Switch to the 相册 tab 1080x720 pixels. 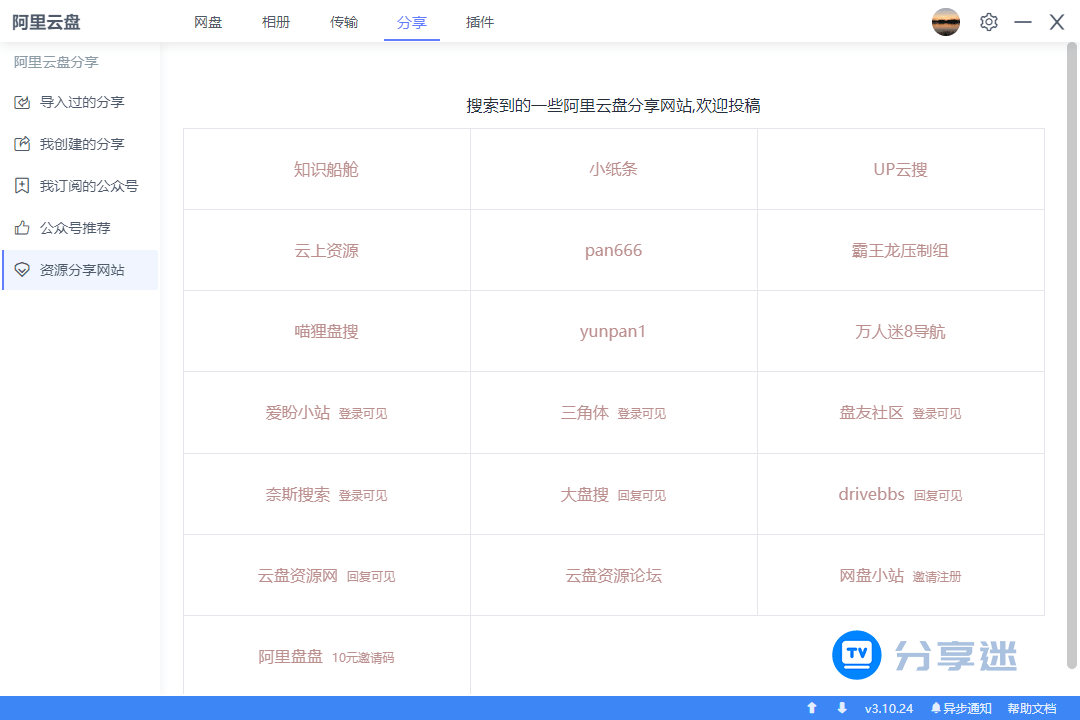click(x=276, y=21)
